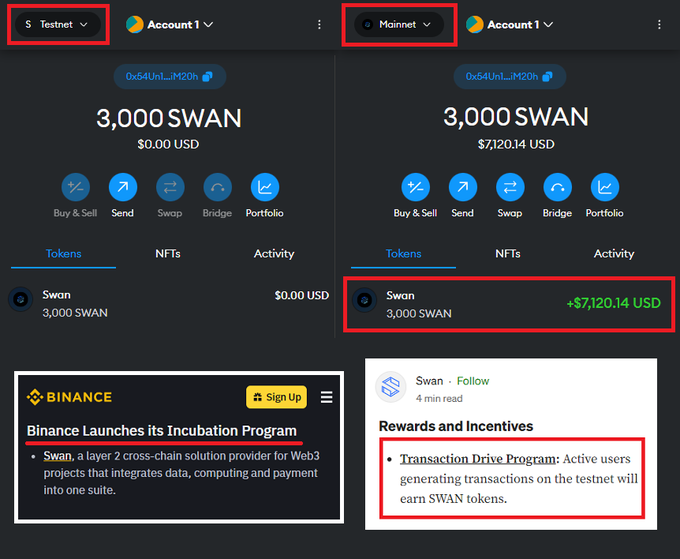This screenshot has width=680, height=559.
Task: Click Account 1 avatar in Mainnet wallet
Action: click(475, 24)
